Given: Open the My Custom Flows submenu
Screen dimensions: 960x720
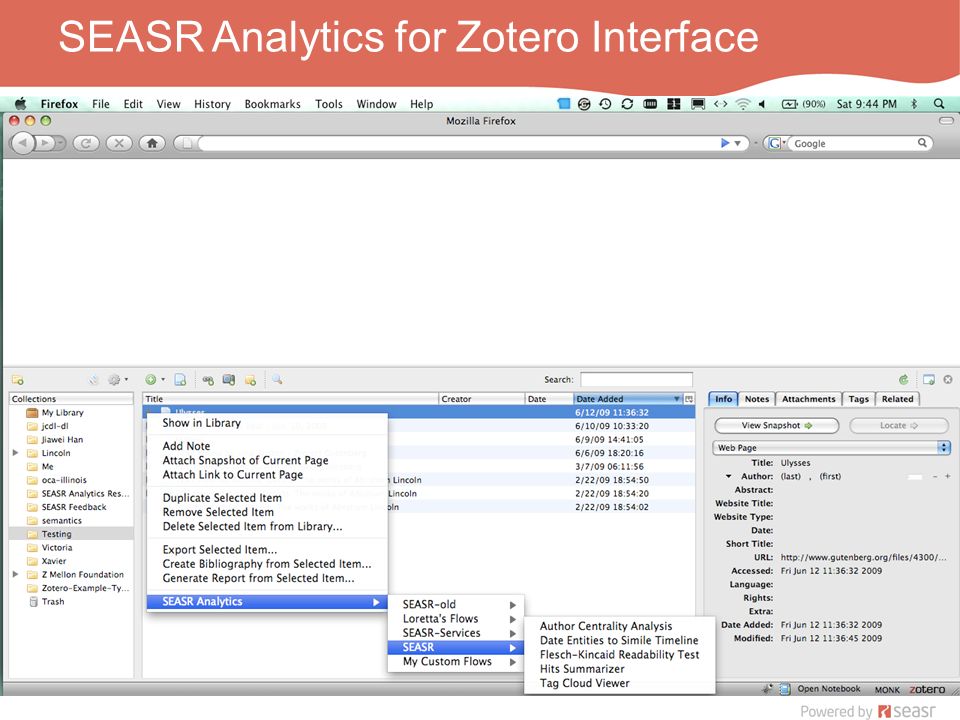Looking at the screenshot, I should tap(456, 662).
